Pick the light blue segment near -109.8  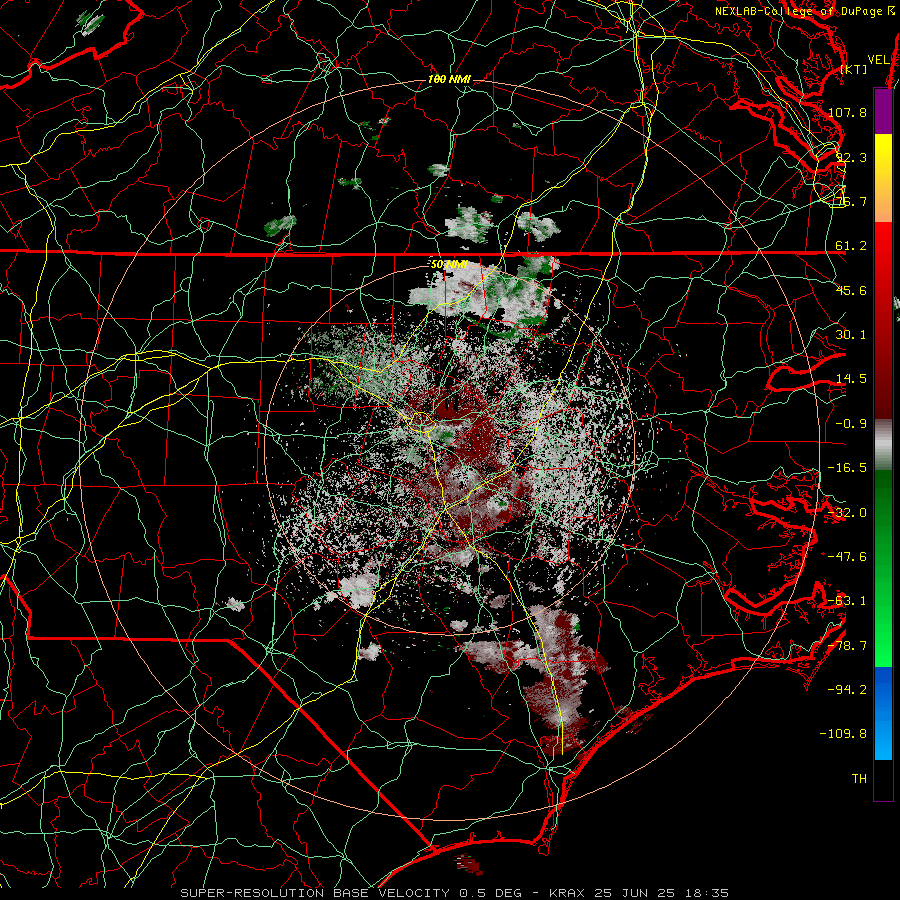coord(883,738)
